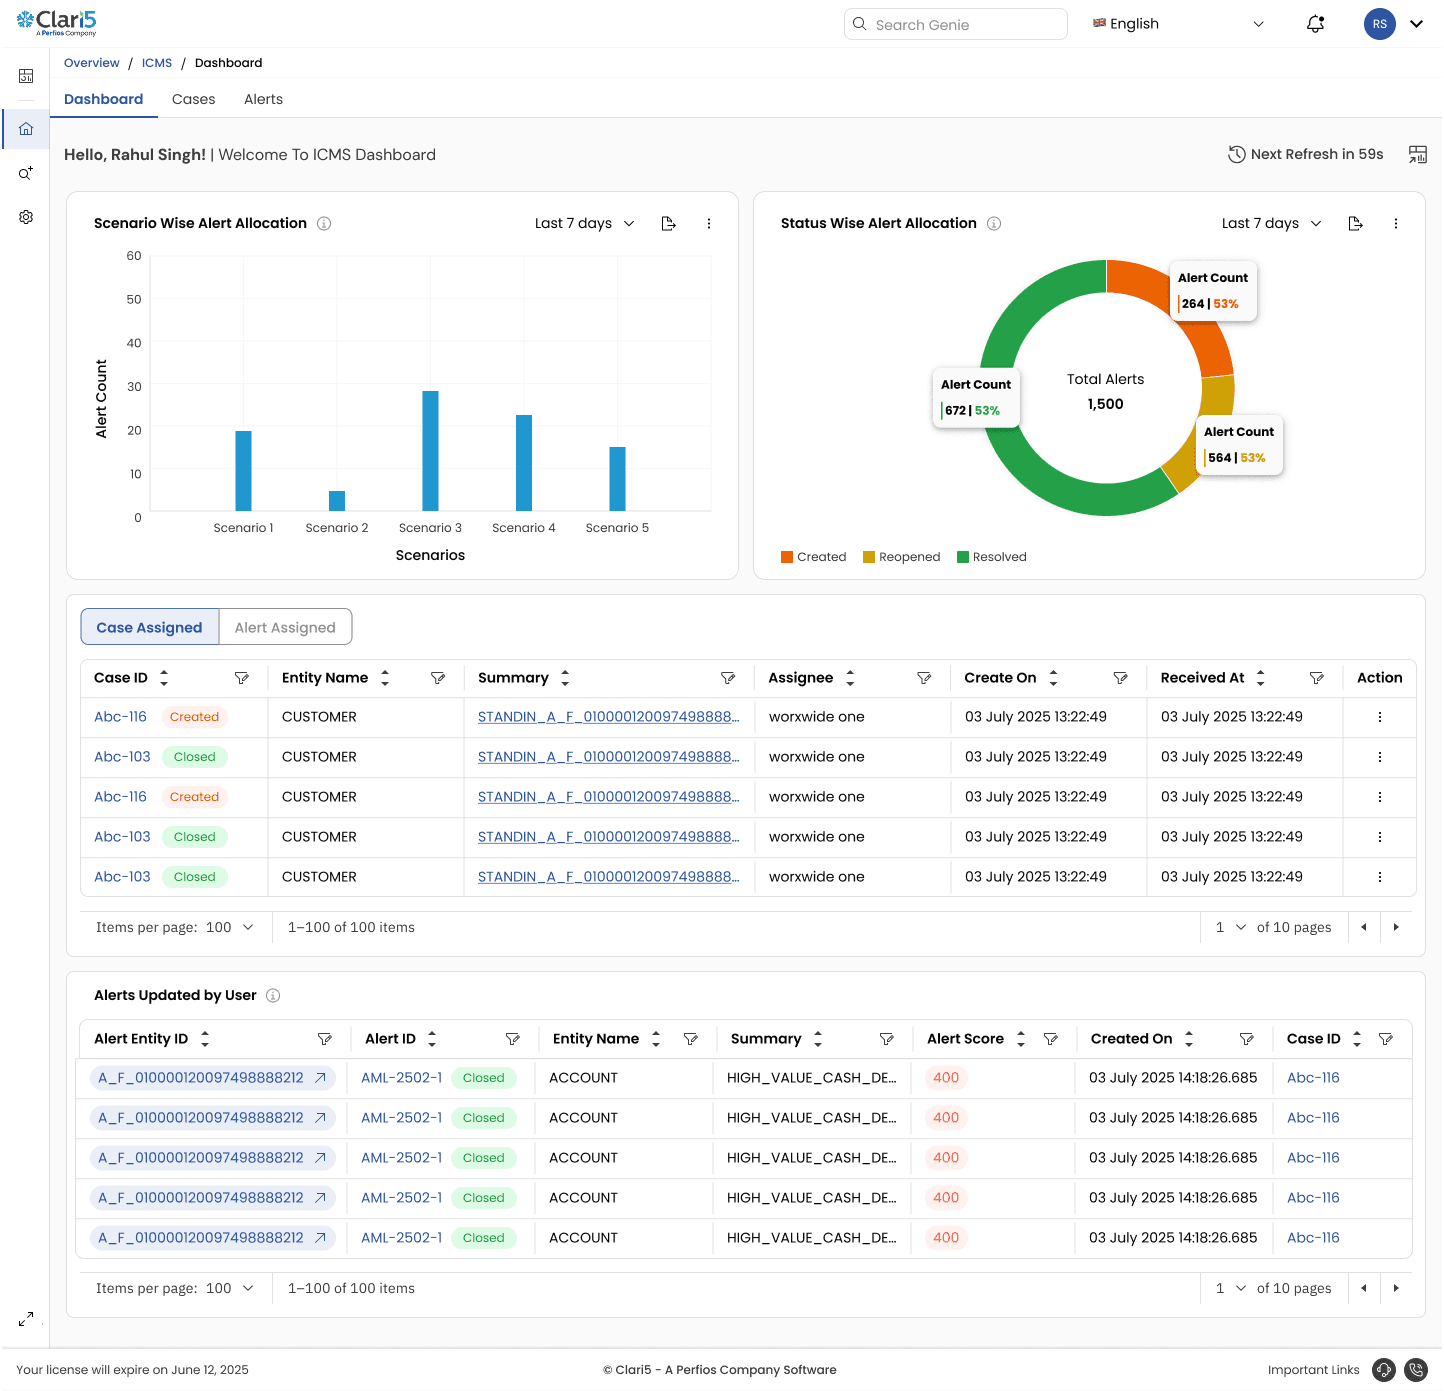
Task: Click the home icon in left sidebar
Action: [x=26, y=129]
